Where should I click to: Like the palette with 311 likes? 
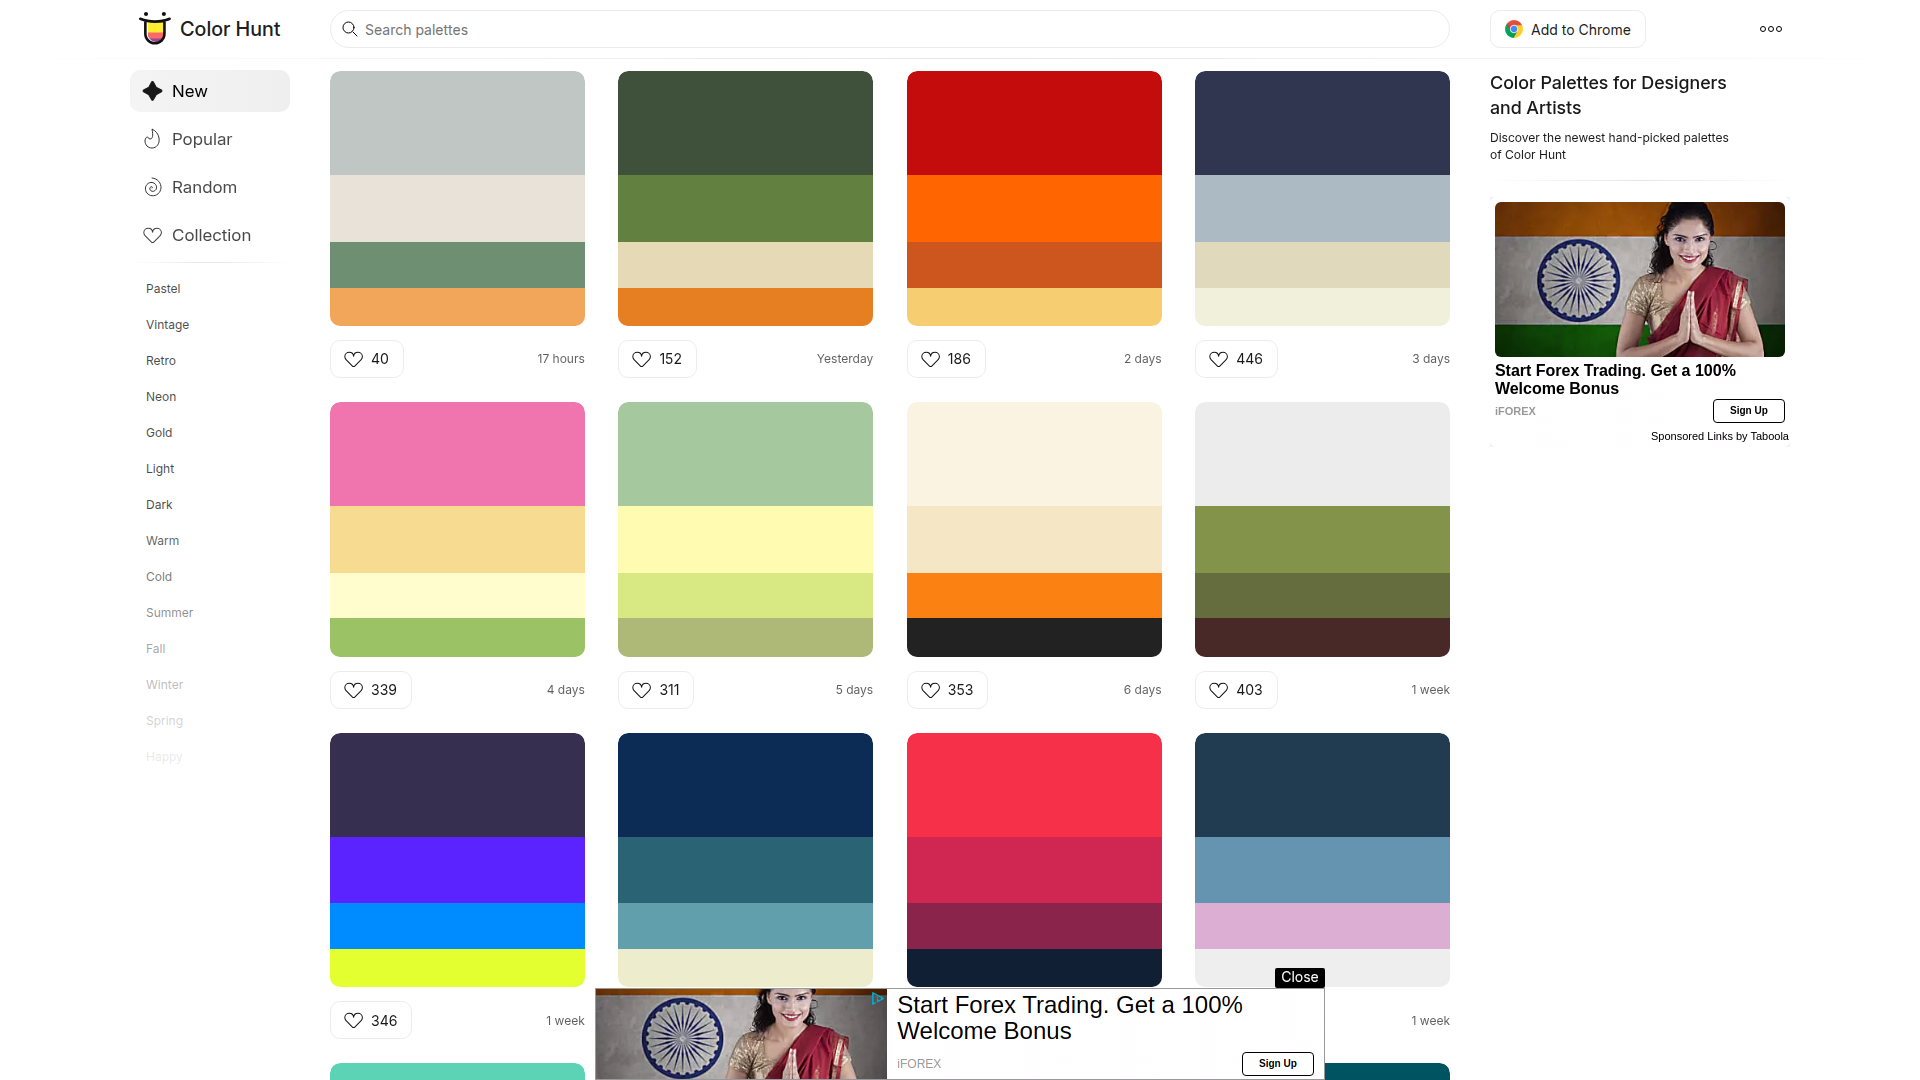(x=656, y=690)
